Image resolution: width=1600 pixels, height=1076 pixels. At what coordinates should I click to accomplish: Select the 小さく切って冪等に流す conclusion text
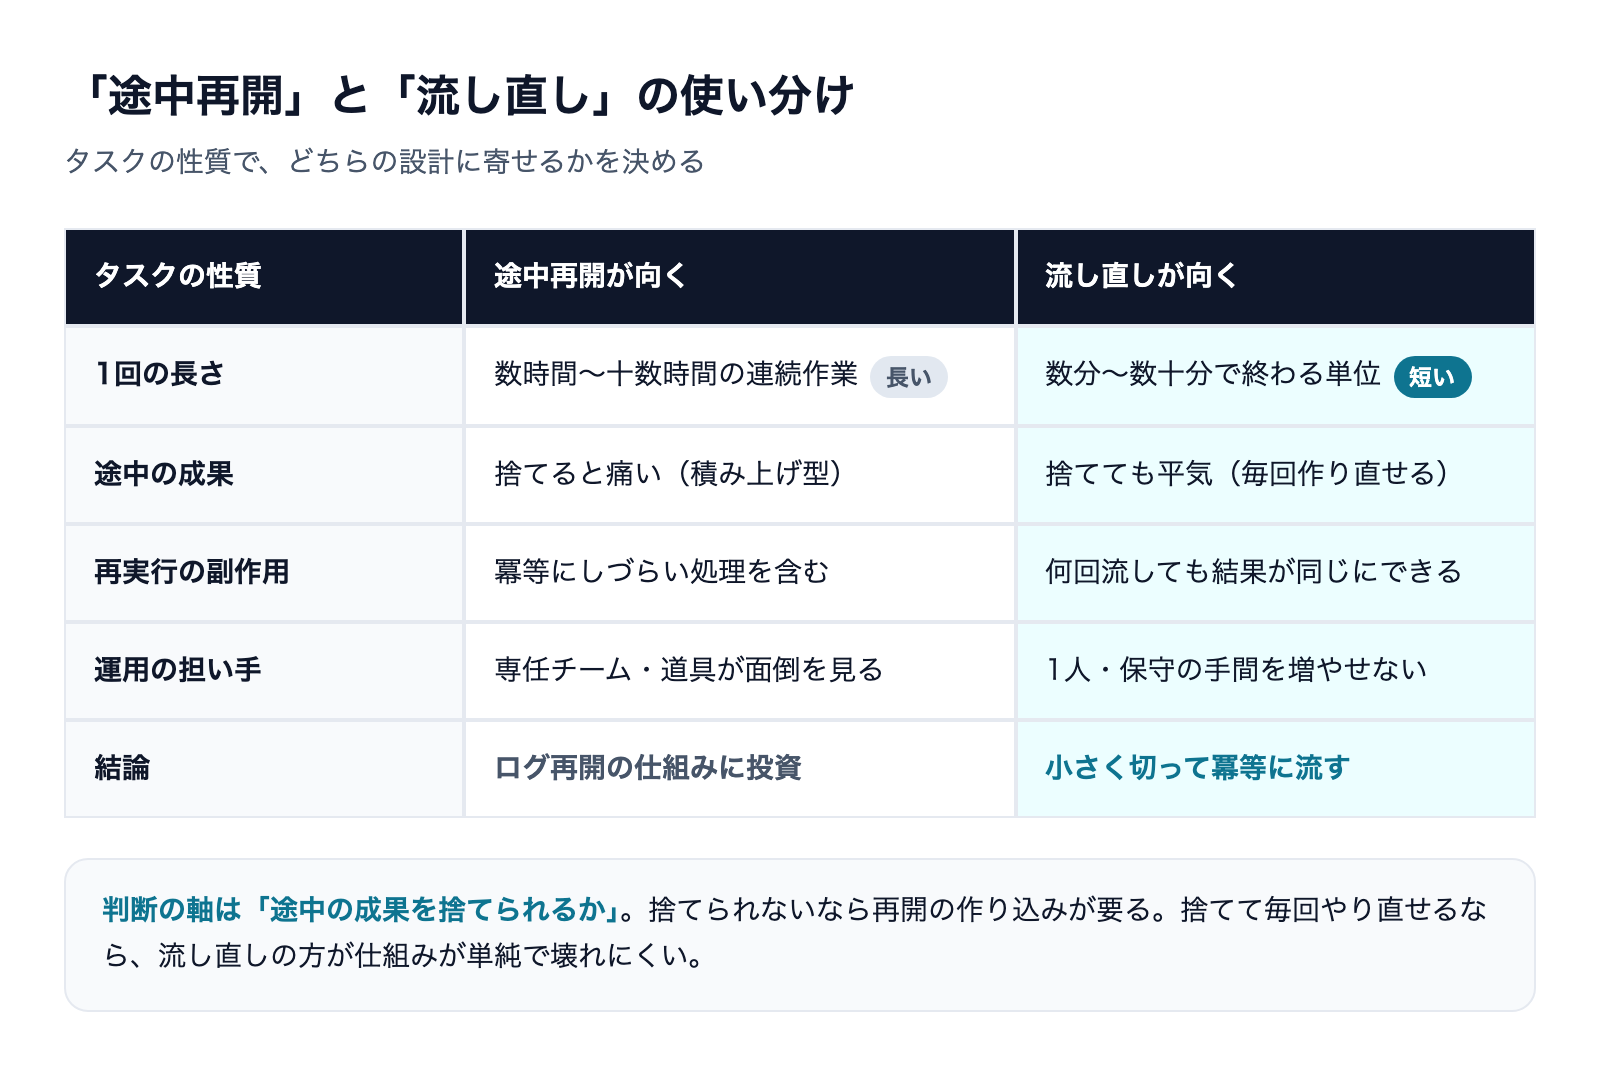[x=1197, y=768]
